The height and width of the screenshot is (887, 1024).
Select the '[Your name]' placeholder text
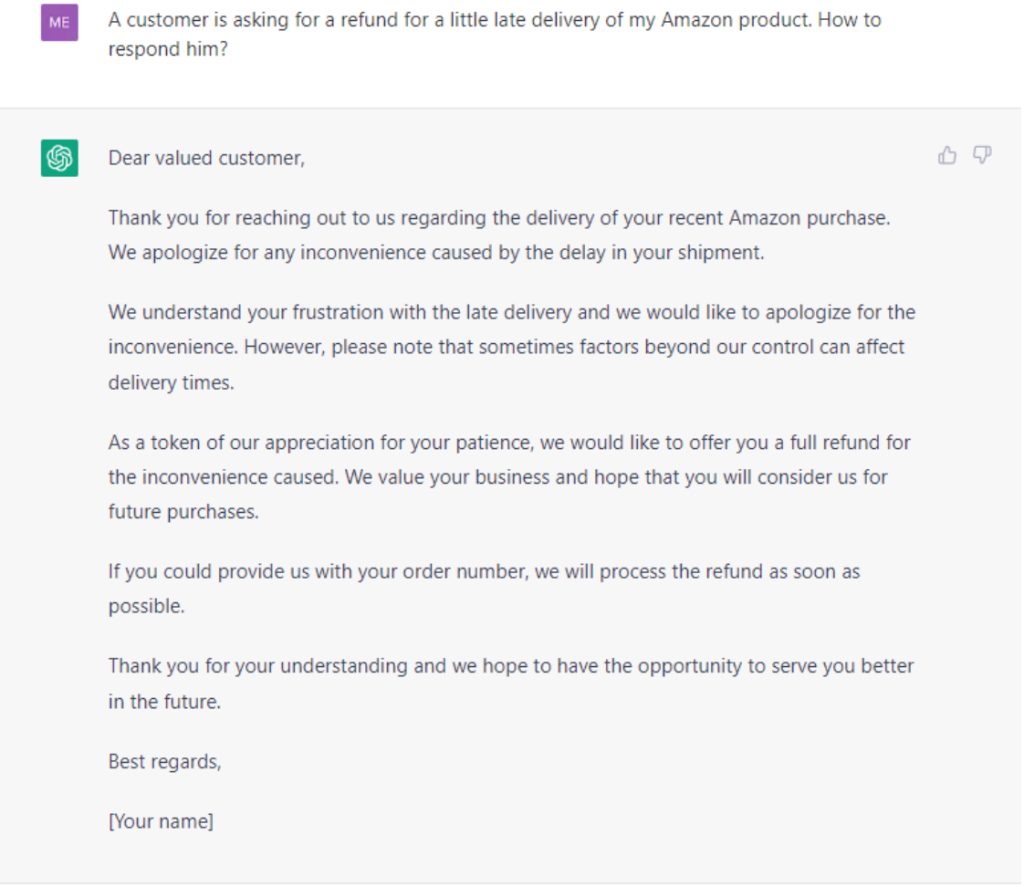pos(161,821)
